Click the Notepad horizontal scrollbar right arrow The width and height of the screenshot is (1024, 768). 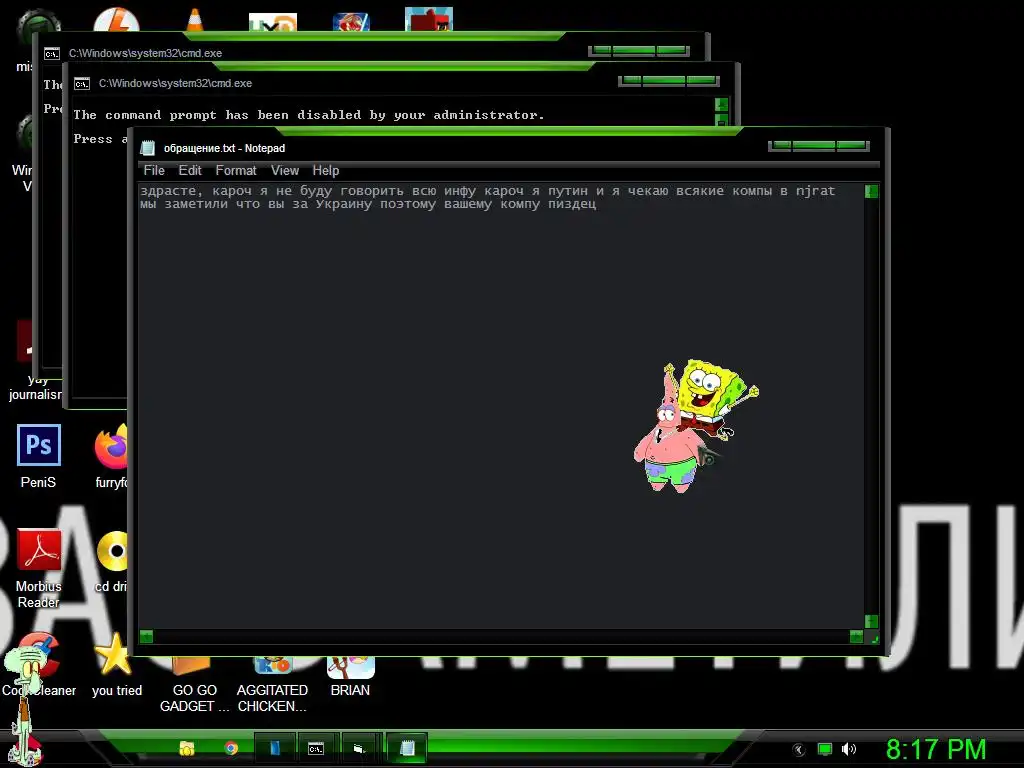coord(856,636)
